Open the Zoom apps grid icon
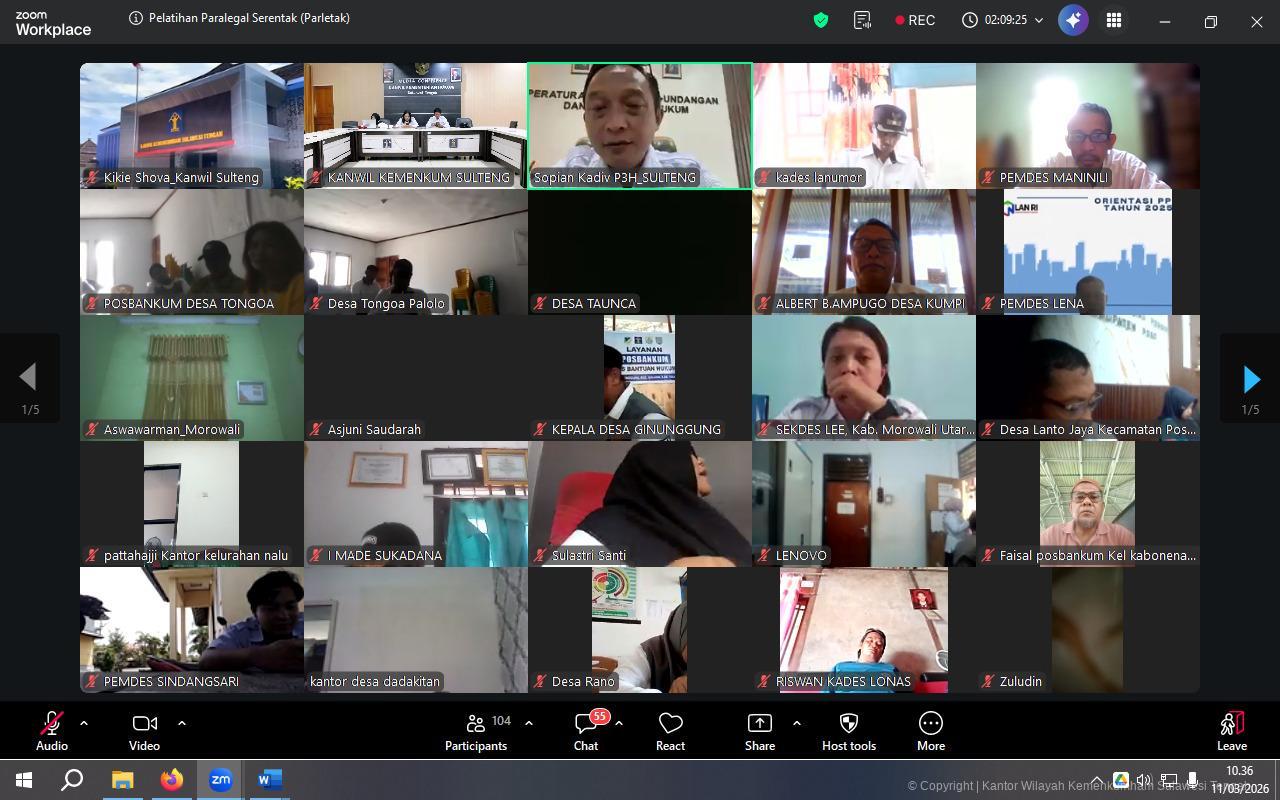The height and width of the screenshot is (800, 1280). click(x=1114, y=20)
